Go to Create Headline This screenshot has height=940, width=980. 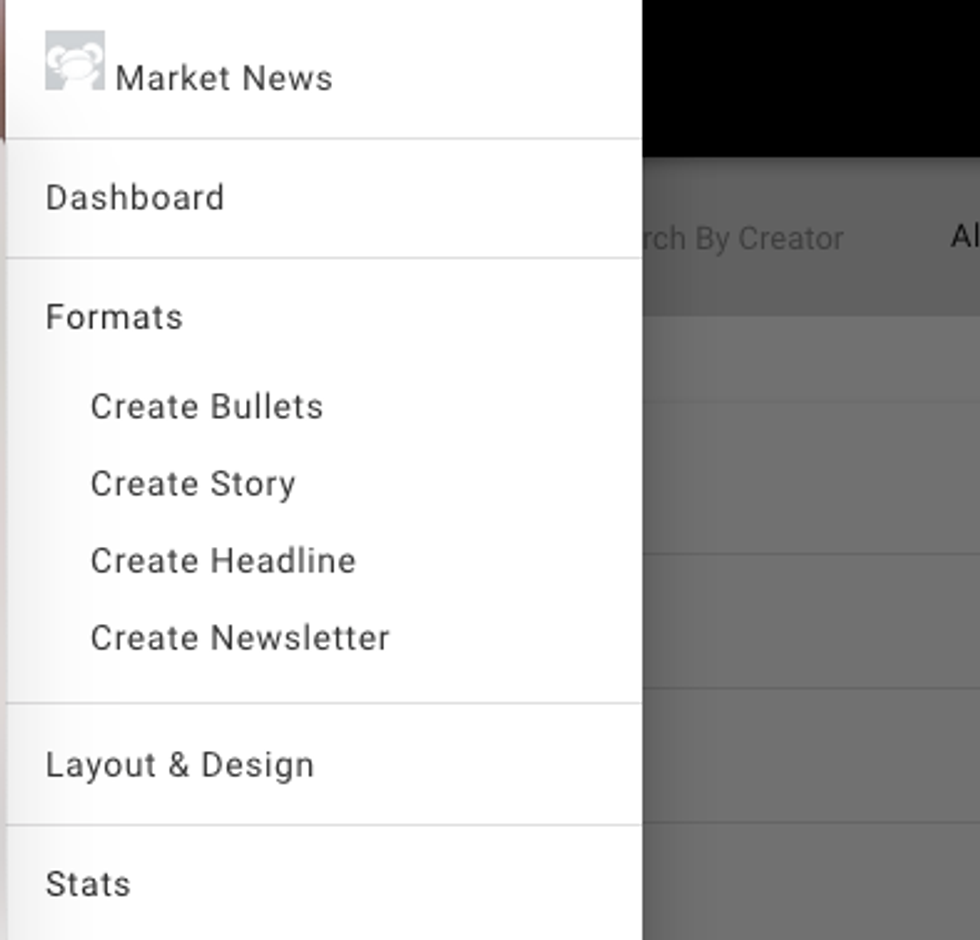coord(223,561)
